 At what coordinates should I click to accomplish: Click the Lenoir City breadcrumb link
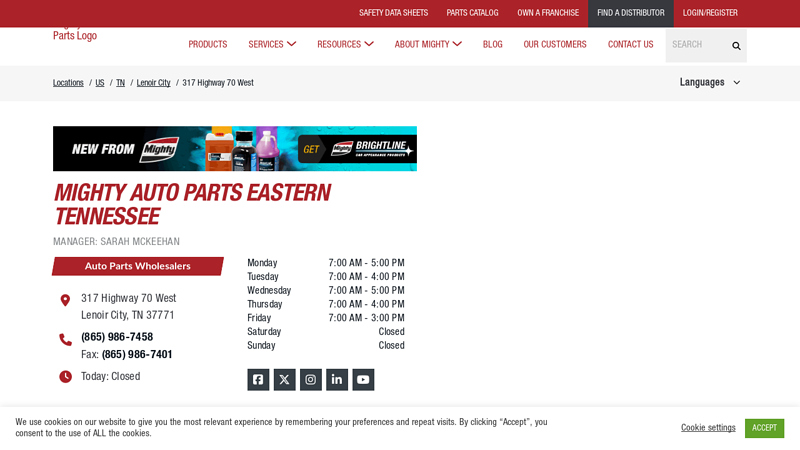153,83
